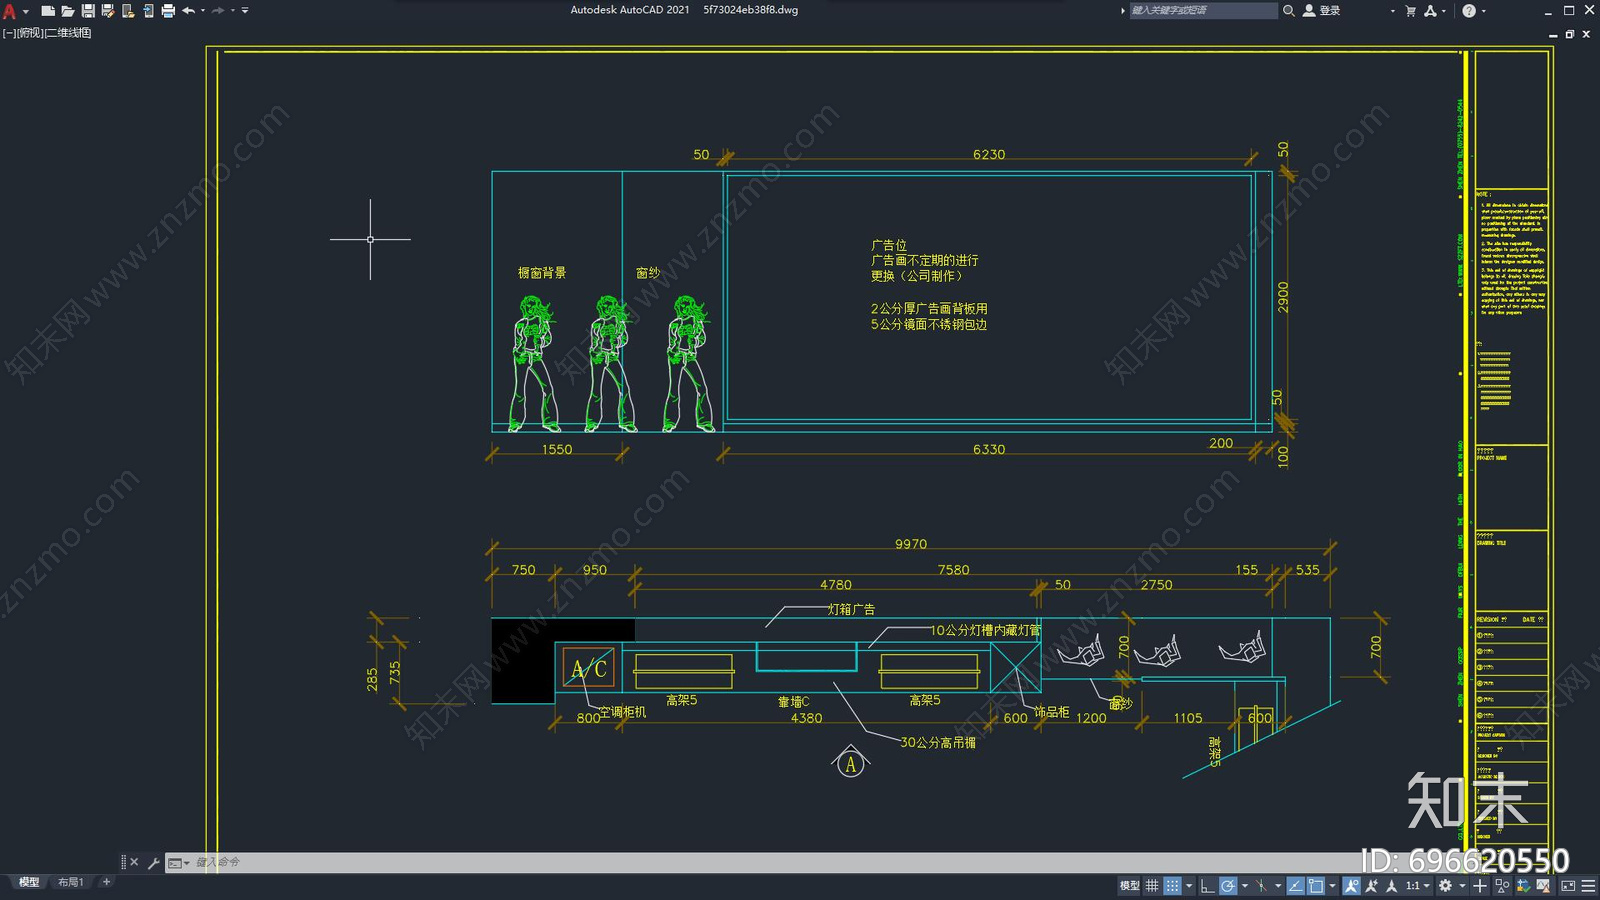This screenshot has width=1600, height=900.
Task: Open the Undo history dropdown arrow
Action: 203,11
